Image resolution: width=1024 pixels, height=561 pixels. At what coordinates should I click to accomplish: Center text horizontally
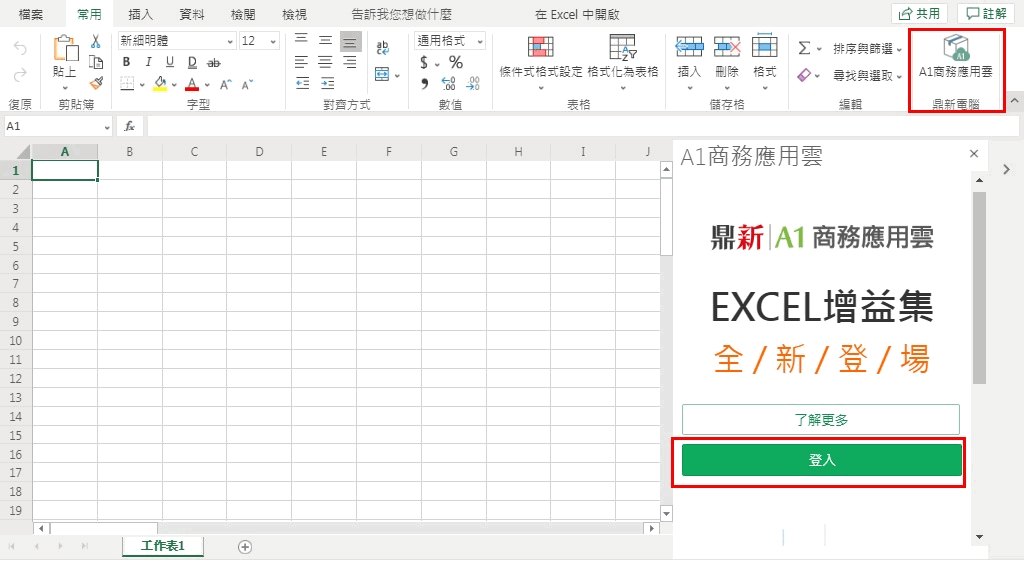pyautogui.click(x=325, y=62)
